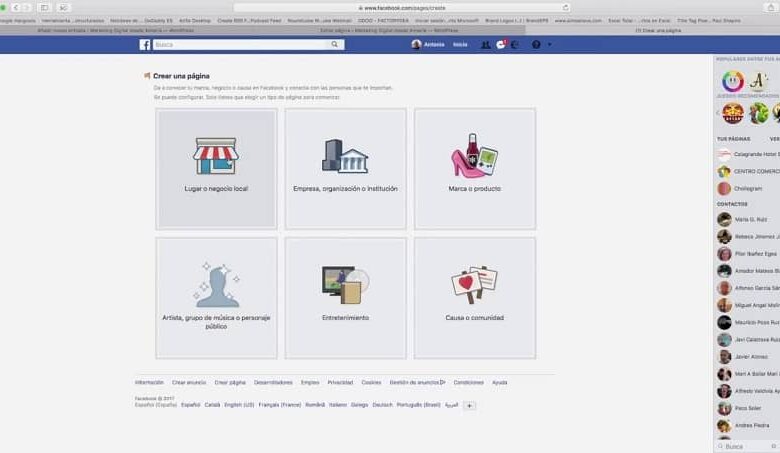Viewport: 780px width, 453px height.
Task: Select Entretenimiento page type tile
Action: tap(346, 298)
